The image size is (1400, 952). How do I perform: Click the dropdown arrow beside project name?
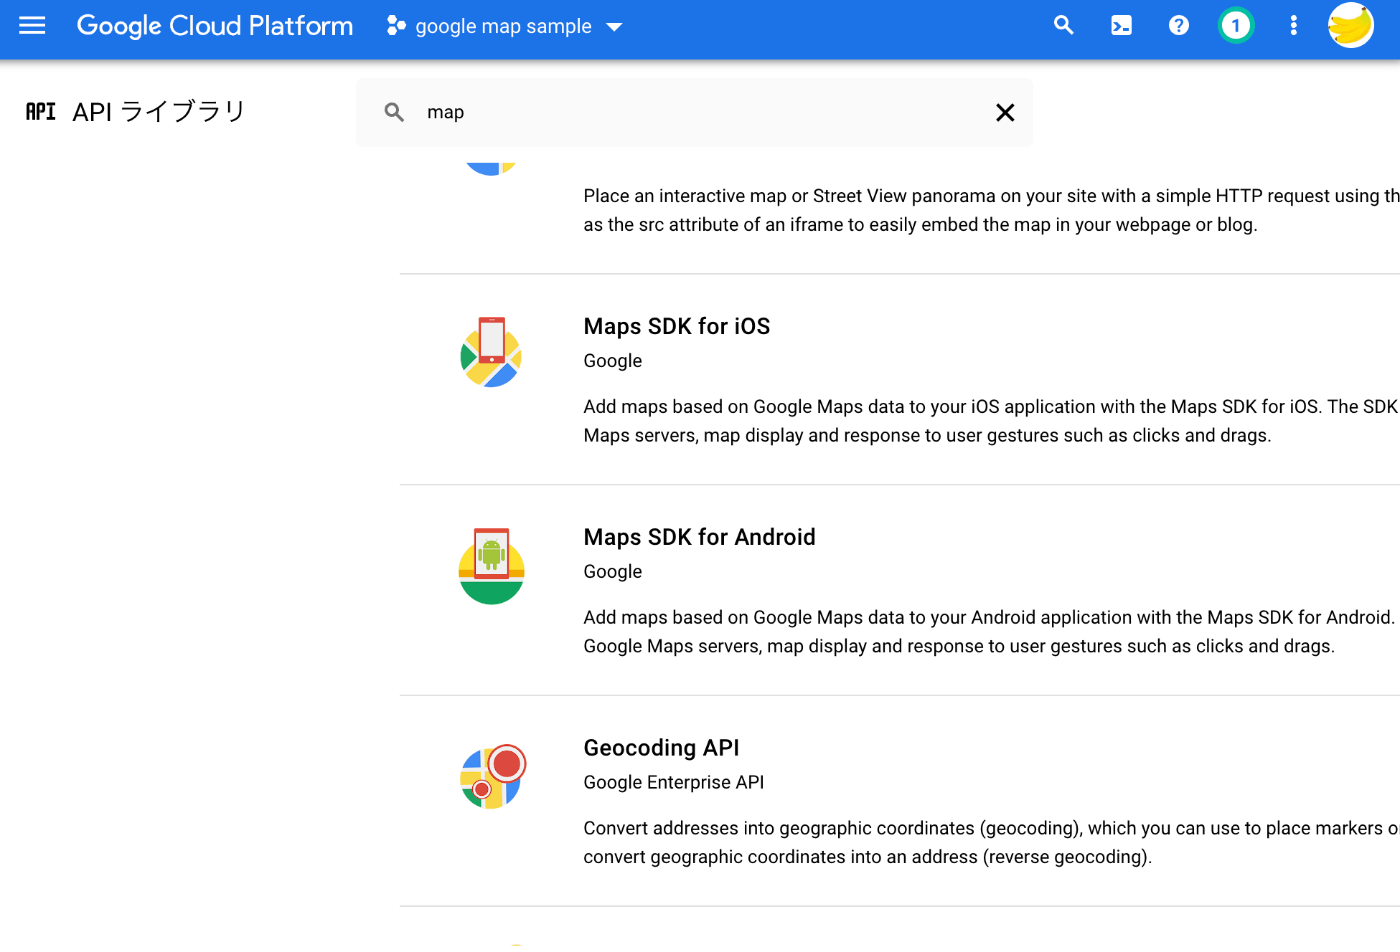point(614,27)
